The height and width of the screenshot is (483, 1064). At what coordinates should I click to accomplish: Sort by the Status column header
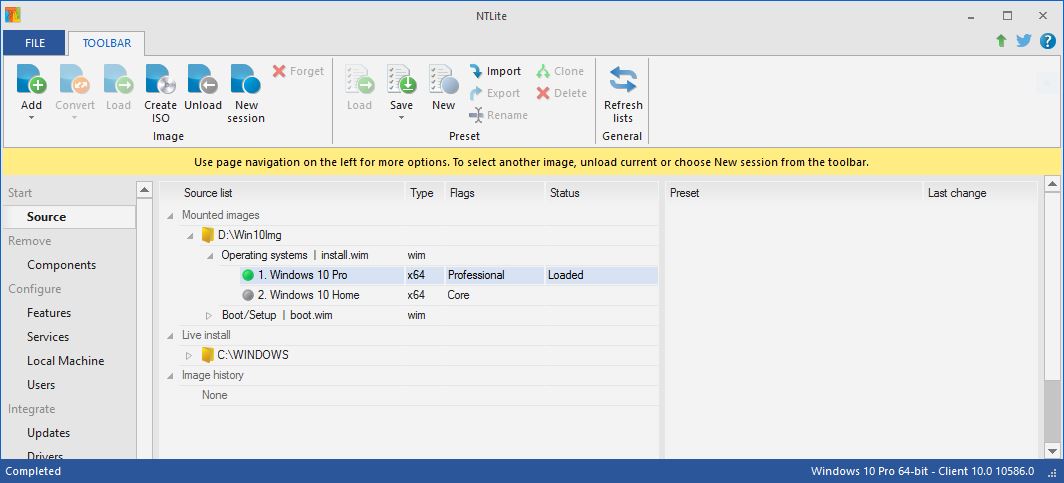[x=601, y=193]
